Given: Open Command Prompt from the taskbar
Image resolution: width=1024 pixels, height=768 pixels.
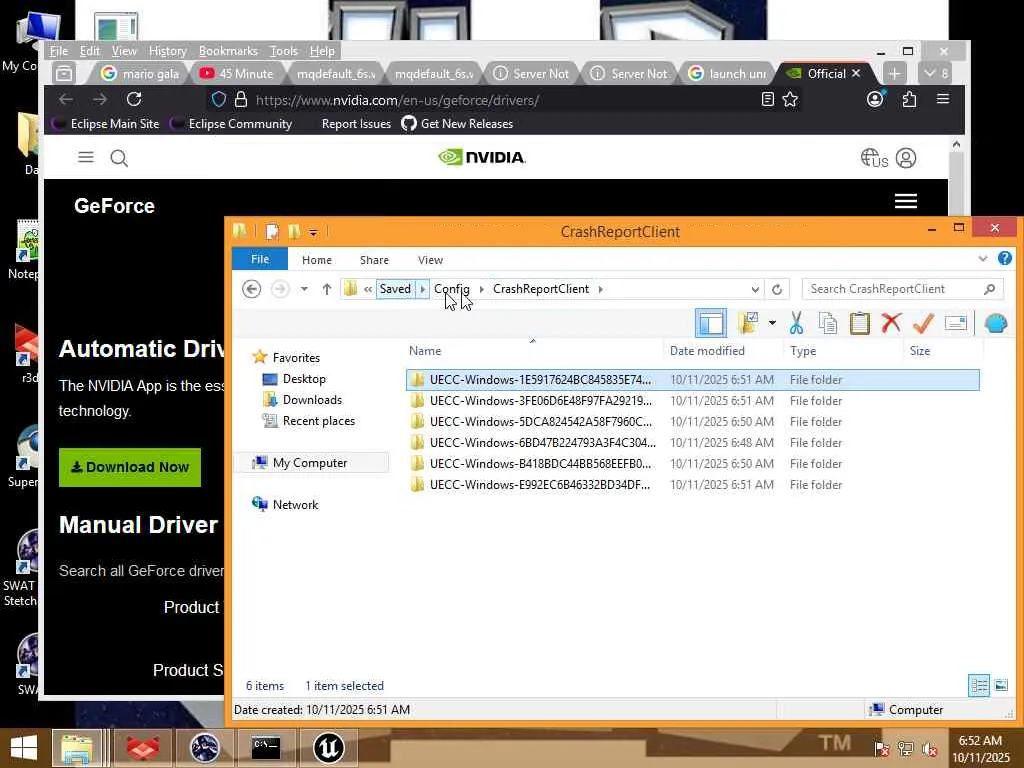Looking at the screenshot, I should click(x=266, y=748).
